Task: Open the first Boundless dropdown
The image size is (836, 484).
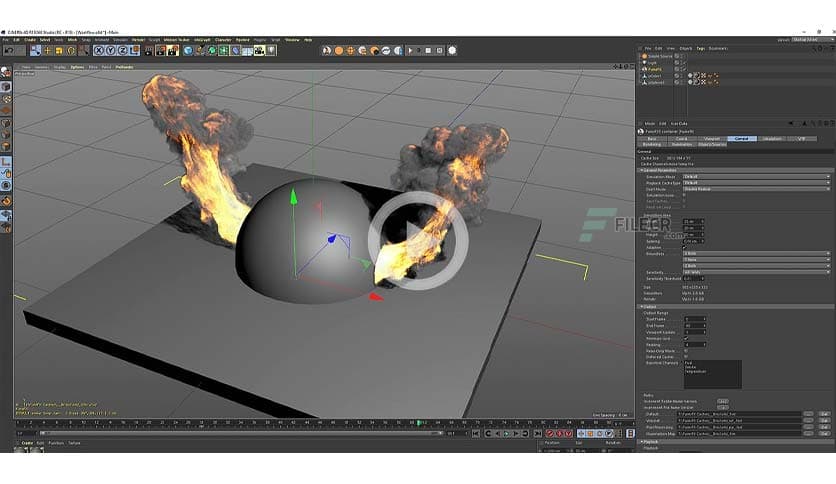Action: point(757,253)
